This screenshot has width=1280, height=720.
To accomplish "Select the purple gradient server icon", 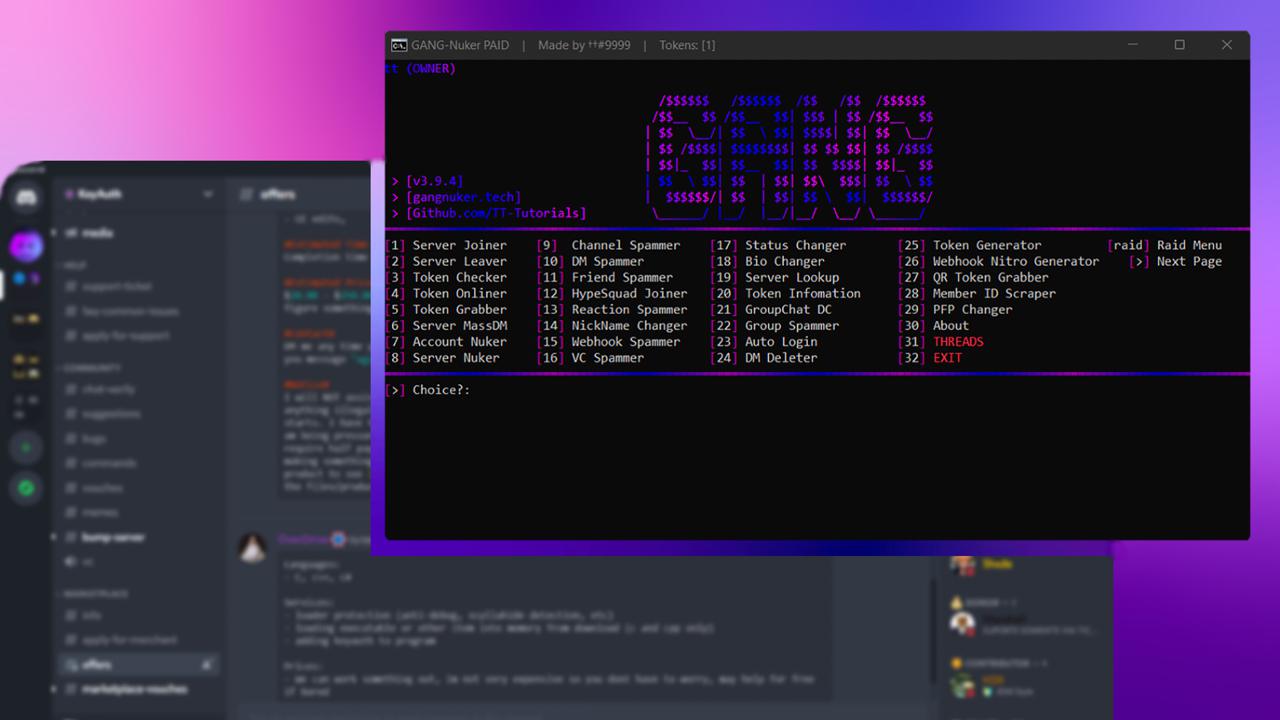I will pyautogui.click(x=26, y=246).
